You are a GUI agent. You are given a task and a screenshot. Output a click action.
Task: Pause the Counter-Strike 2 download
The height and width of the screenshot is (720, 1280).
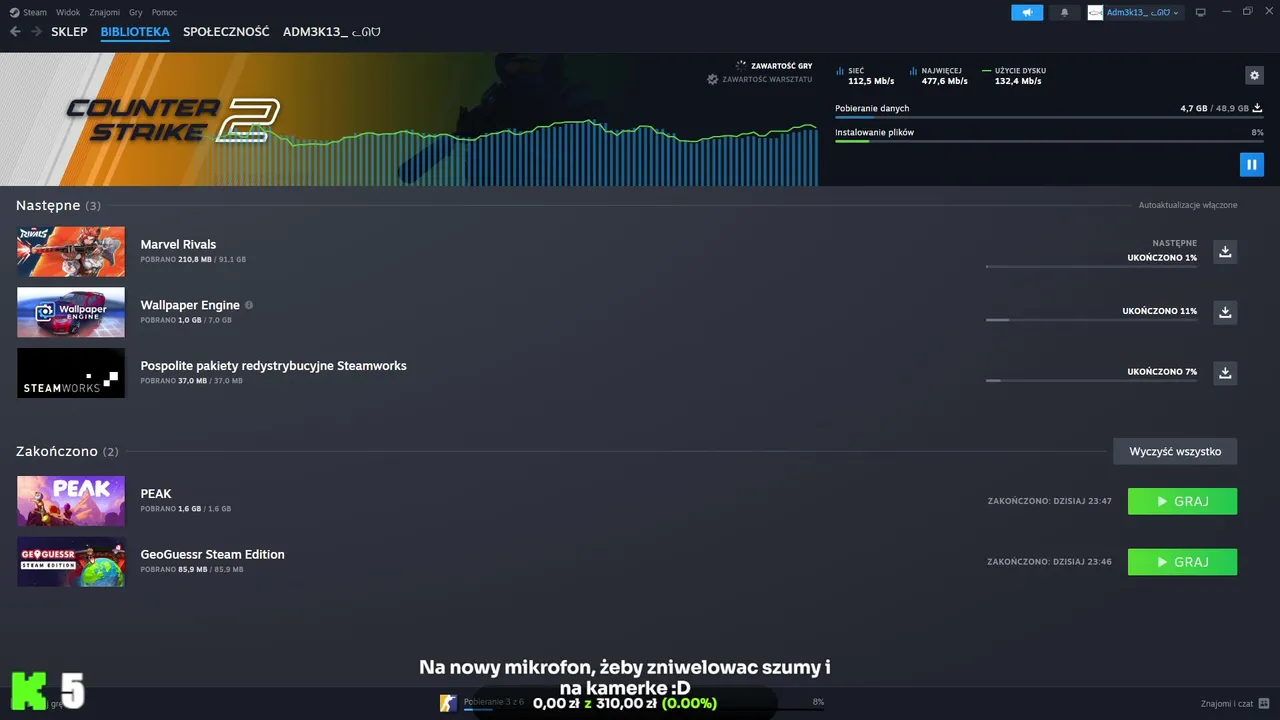pos(1251,164)
